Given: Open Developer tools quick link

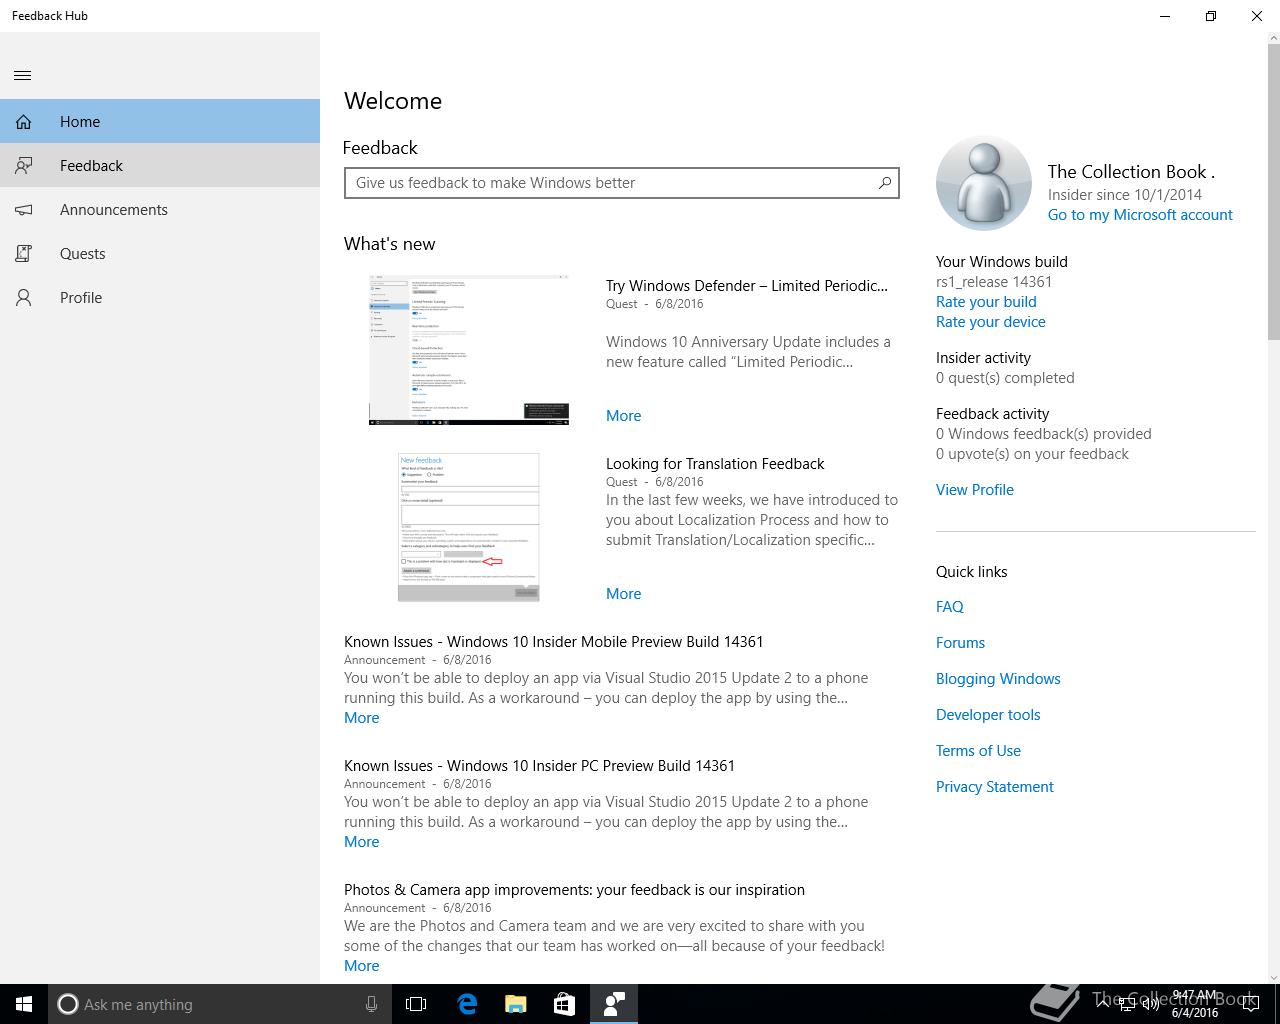Looking at the screenshot, I should pos(988,715).
